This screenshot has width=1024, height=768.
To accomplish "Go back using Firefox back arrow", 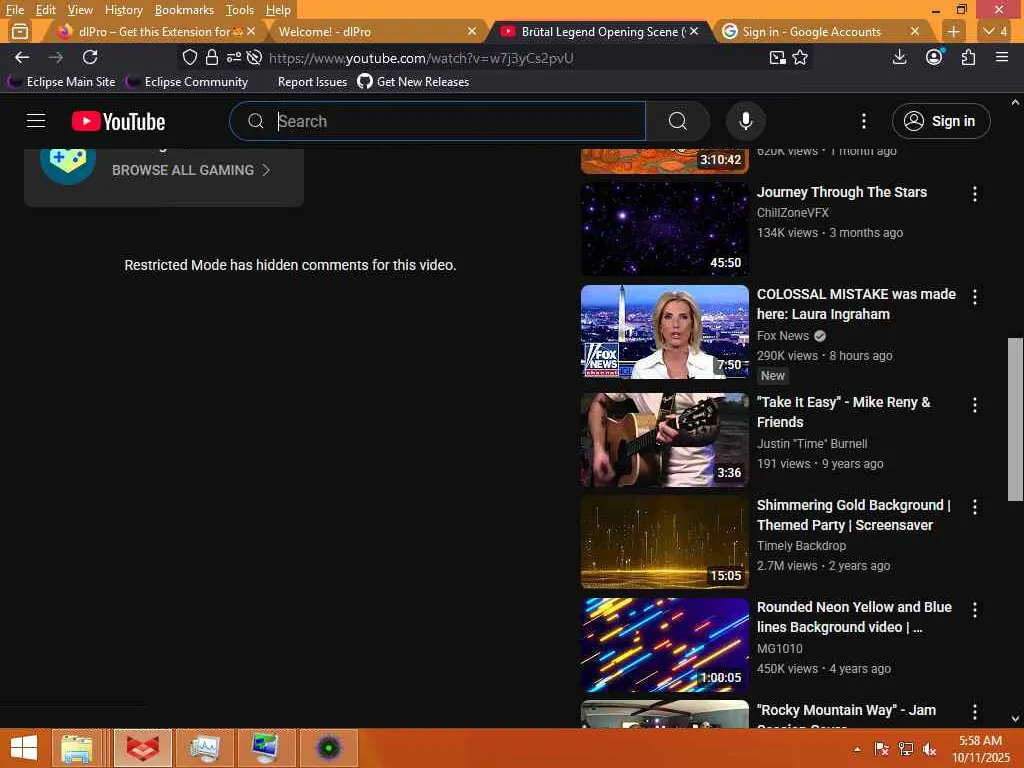I will [x=22, y=57].
